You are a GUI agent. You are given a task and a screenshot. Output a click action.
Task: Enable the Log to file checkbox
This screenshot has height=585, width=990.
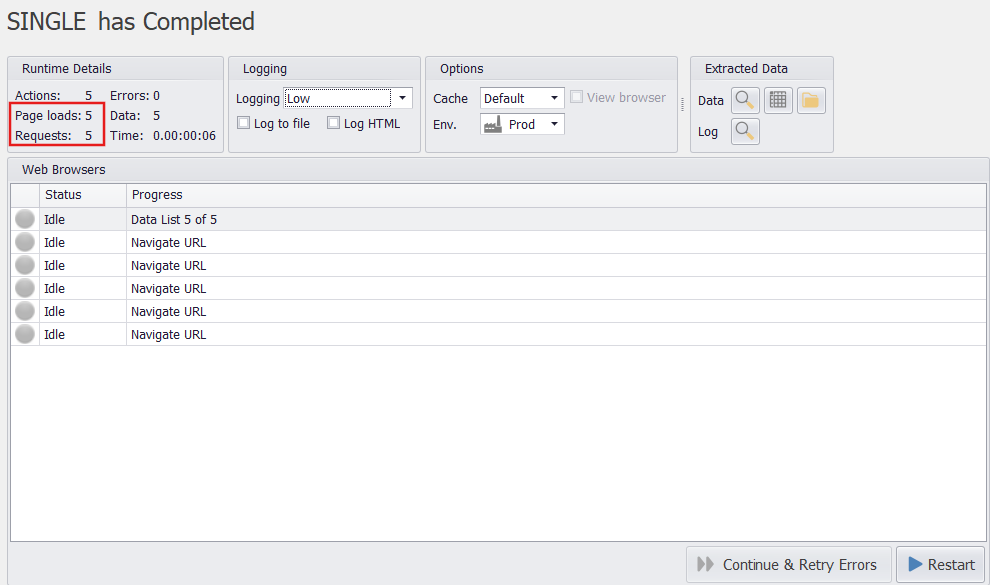point(244,124)
